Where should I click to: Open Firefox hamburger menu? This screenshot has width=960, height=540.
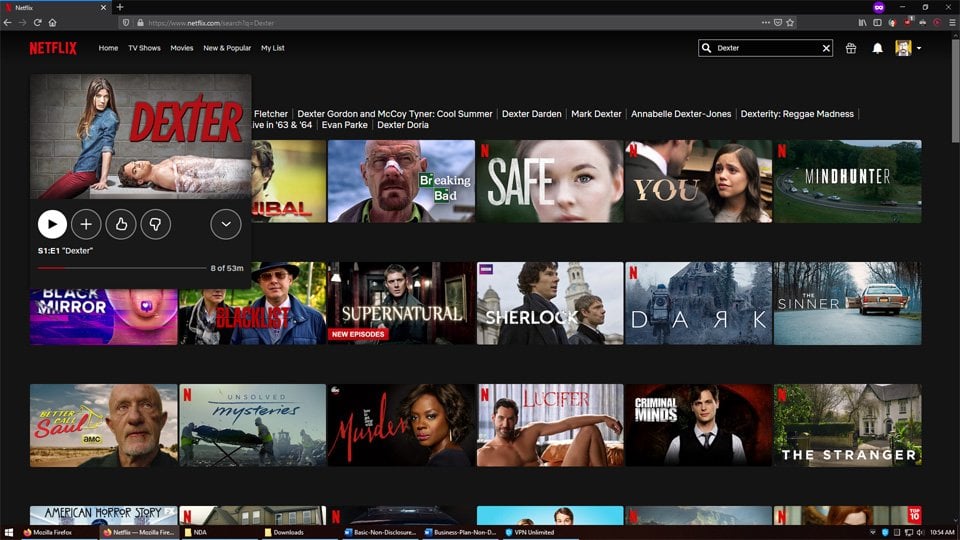[x=951, y=22]
